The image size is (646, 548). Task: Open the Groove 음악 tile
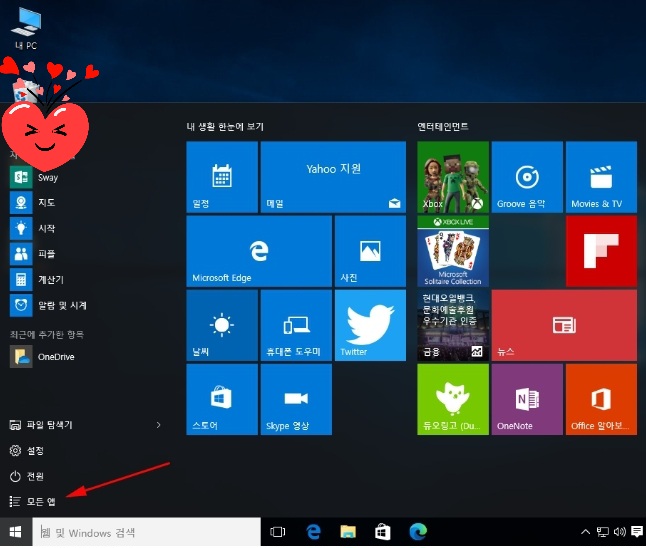pyautogui.click(x=527, y=177)
